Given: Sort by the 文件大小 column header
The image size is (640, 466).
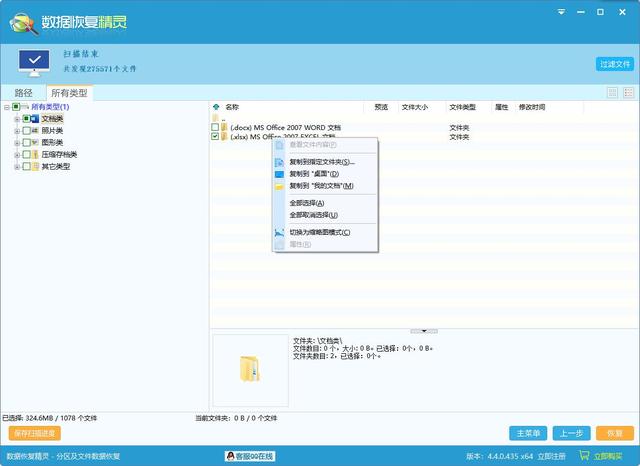Looking at the screenshot, I should tap(415, 107).
